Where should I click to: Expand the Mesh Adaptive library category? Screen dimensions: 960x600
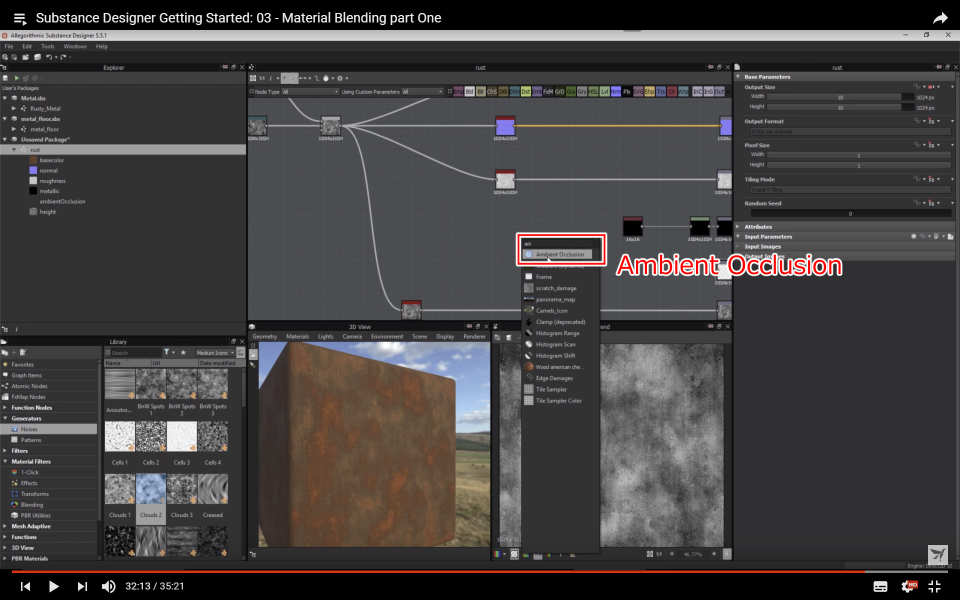[6, 527]
